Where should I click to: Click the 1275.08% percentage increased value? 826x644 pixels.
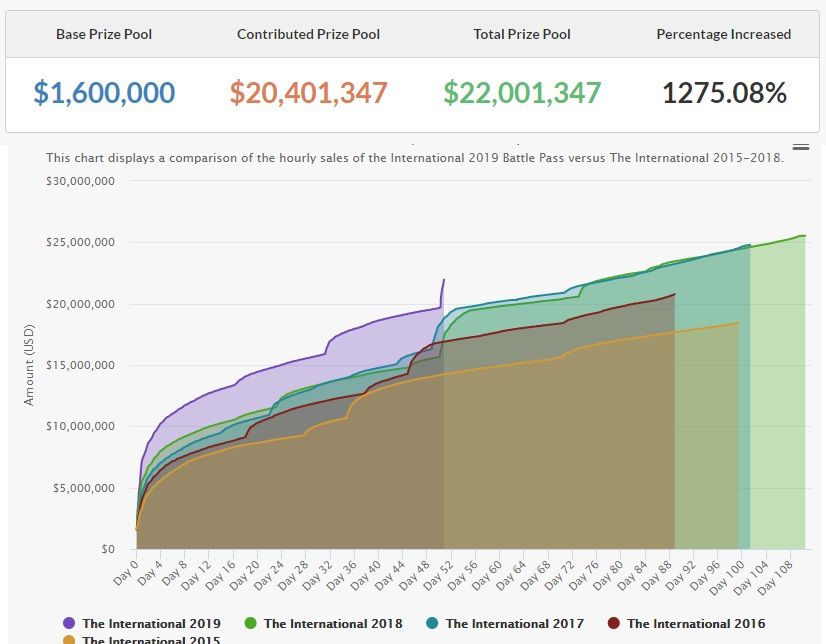pos(724,93)
